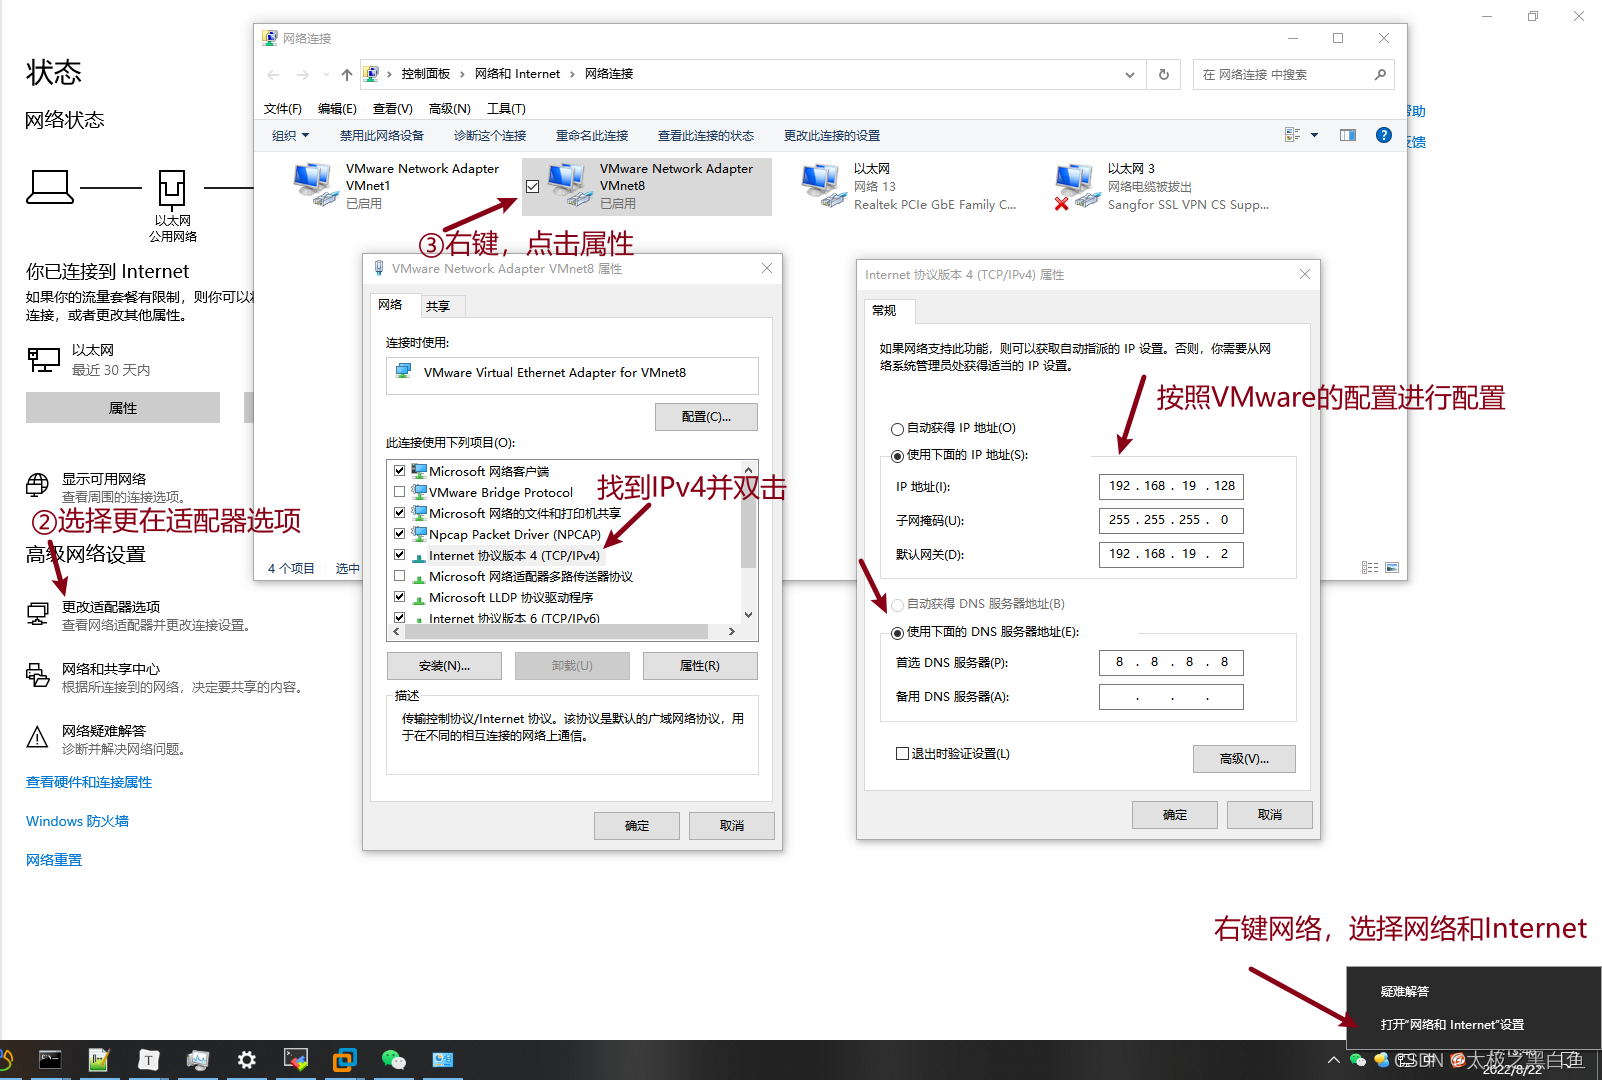Select the VMware Network Adapter VMnet1 icon
This screenshot has height=1080, width=1602.
tap(315, 185)
